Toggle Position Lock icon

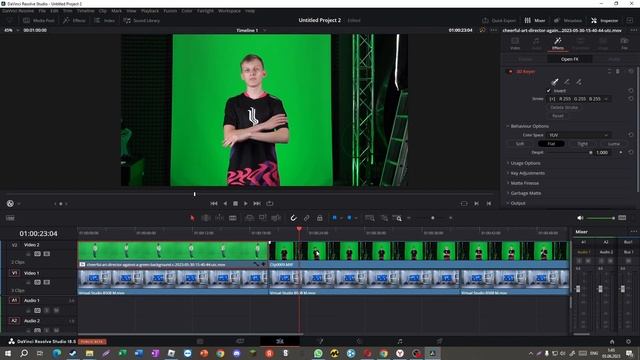point(320,218)
